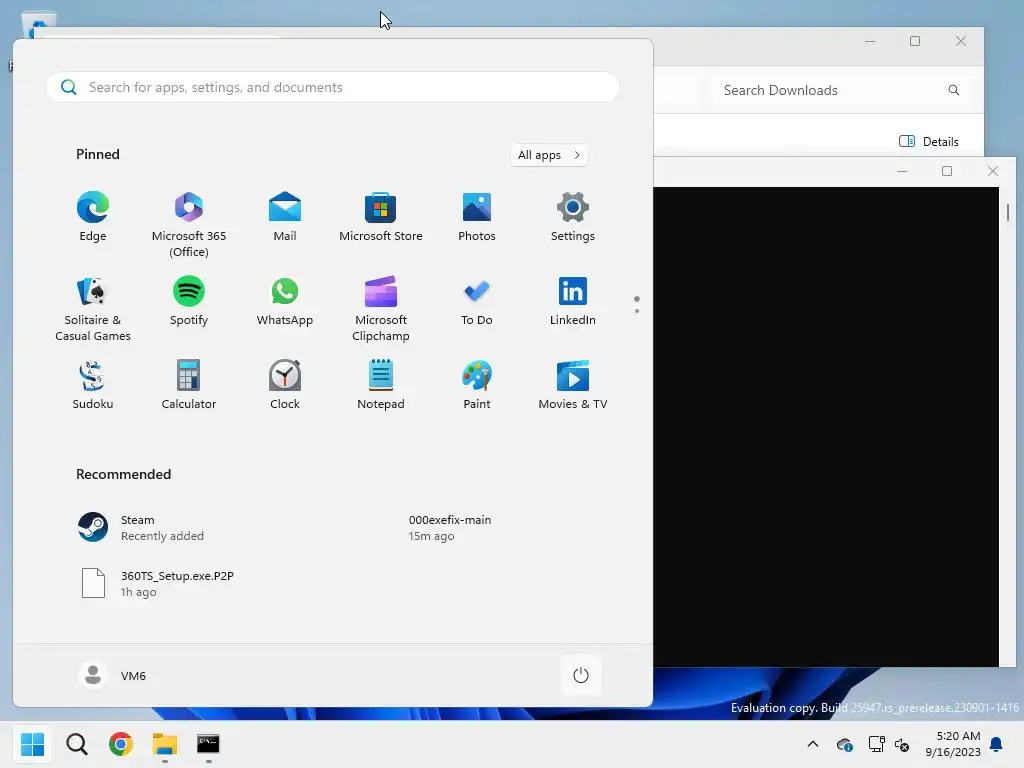Switch to the terminal window on the taskbar
This screenshot has height=768, width=1024.
(x=208, y=744)
